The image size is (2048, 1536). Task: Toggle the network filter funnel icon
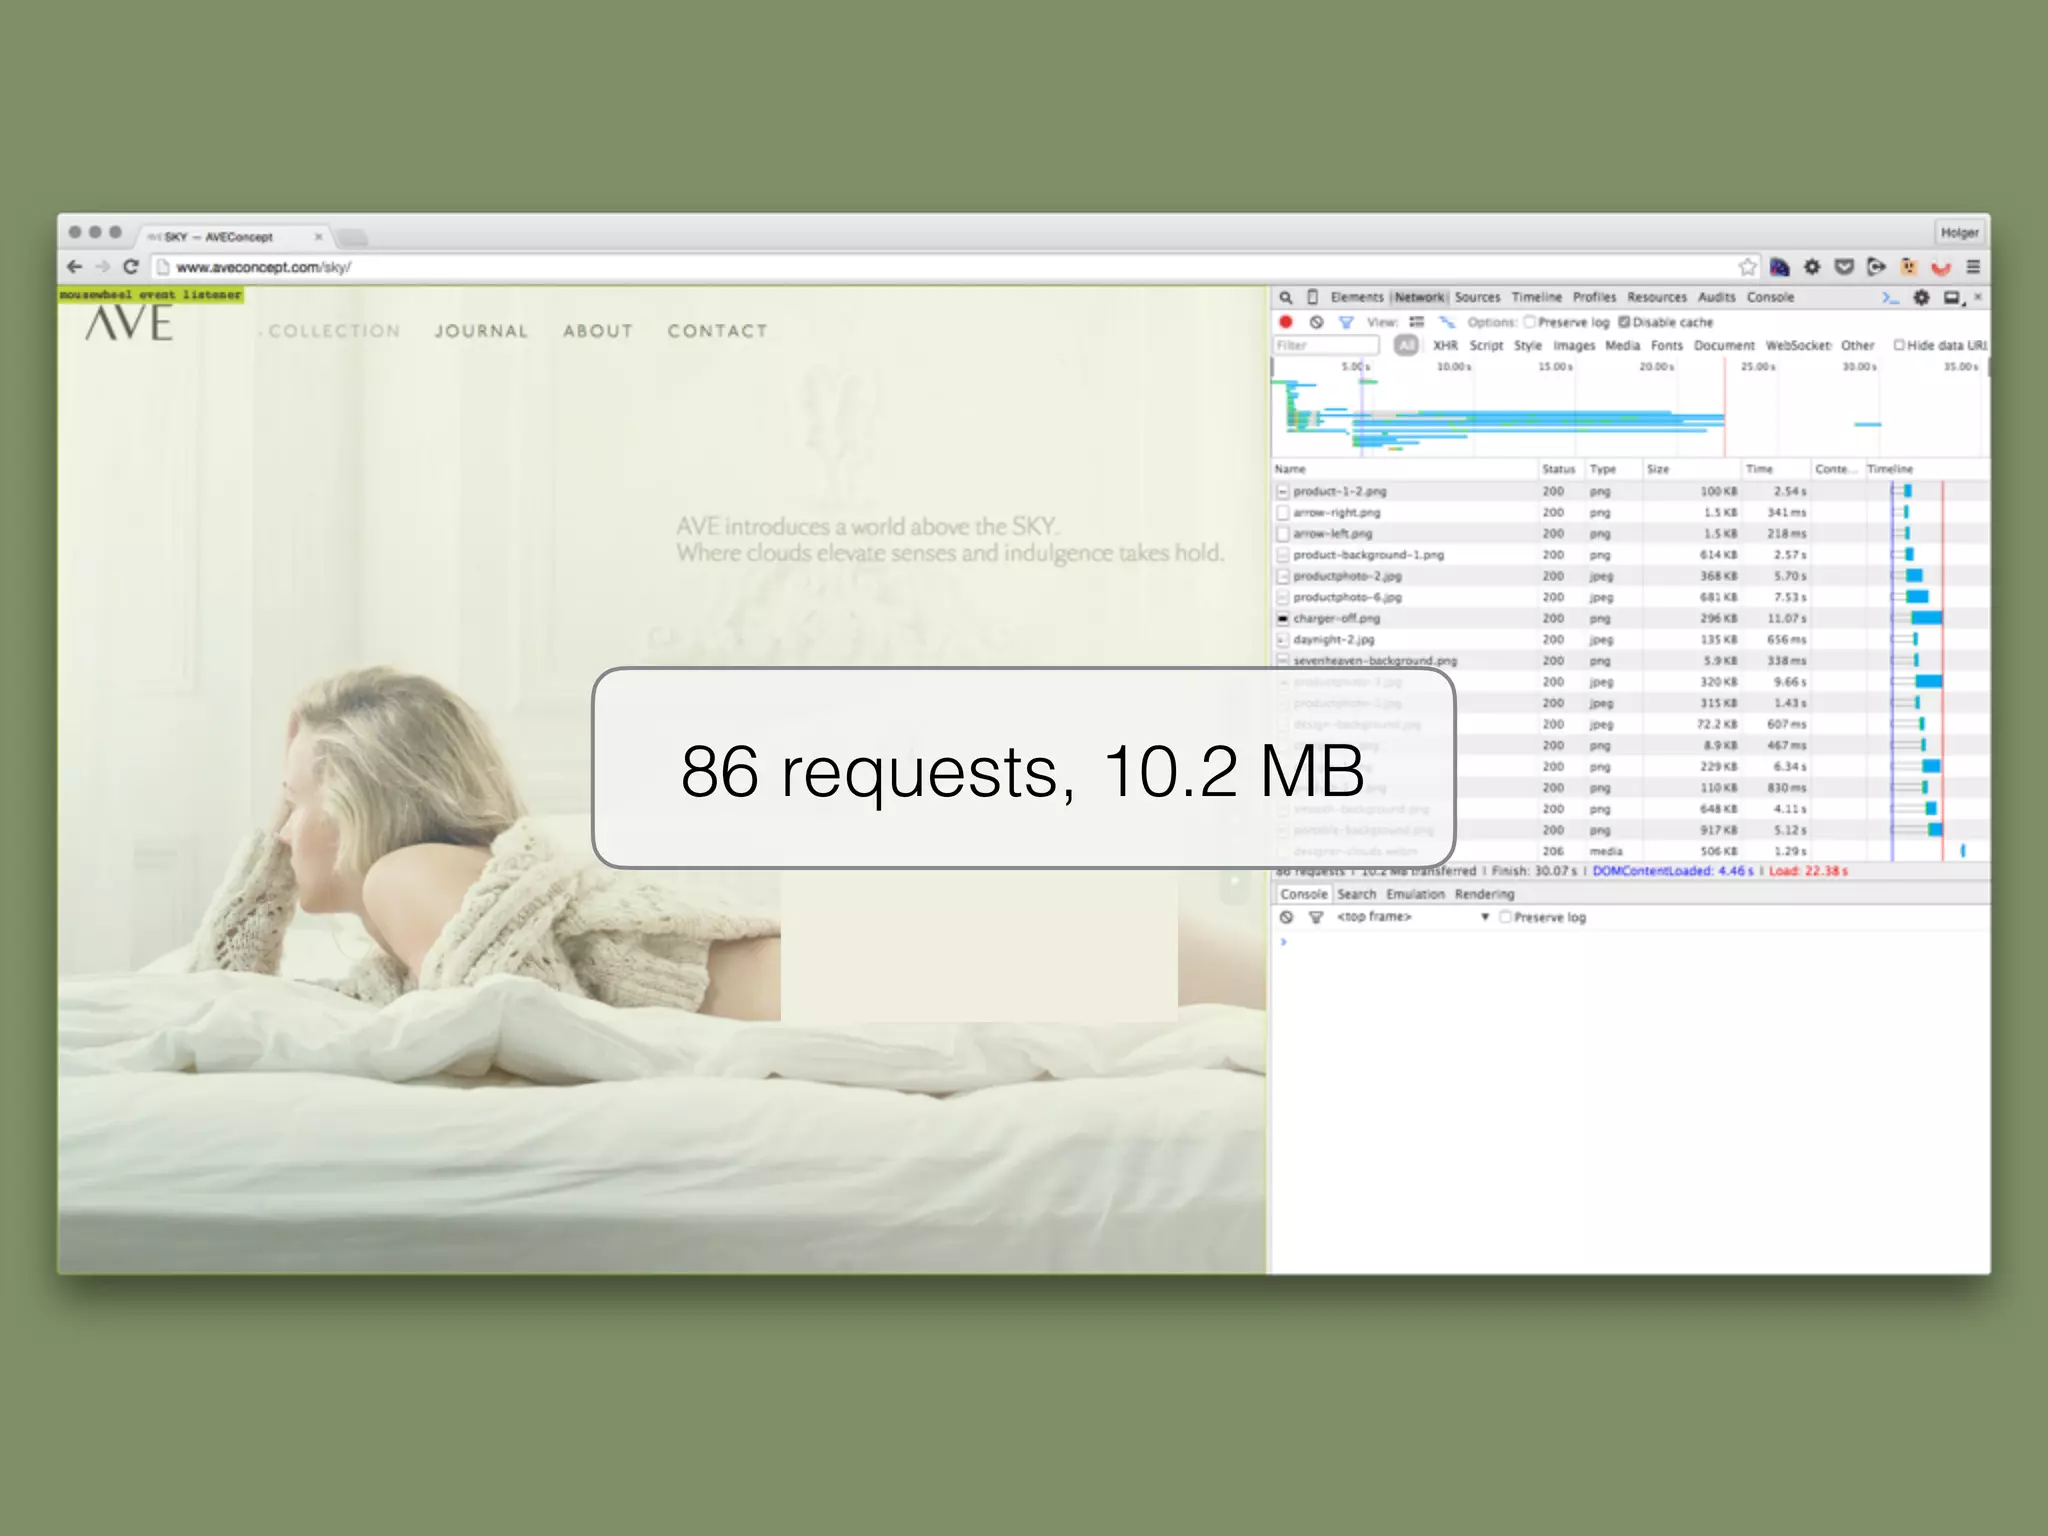(x=1346, y=322)
